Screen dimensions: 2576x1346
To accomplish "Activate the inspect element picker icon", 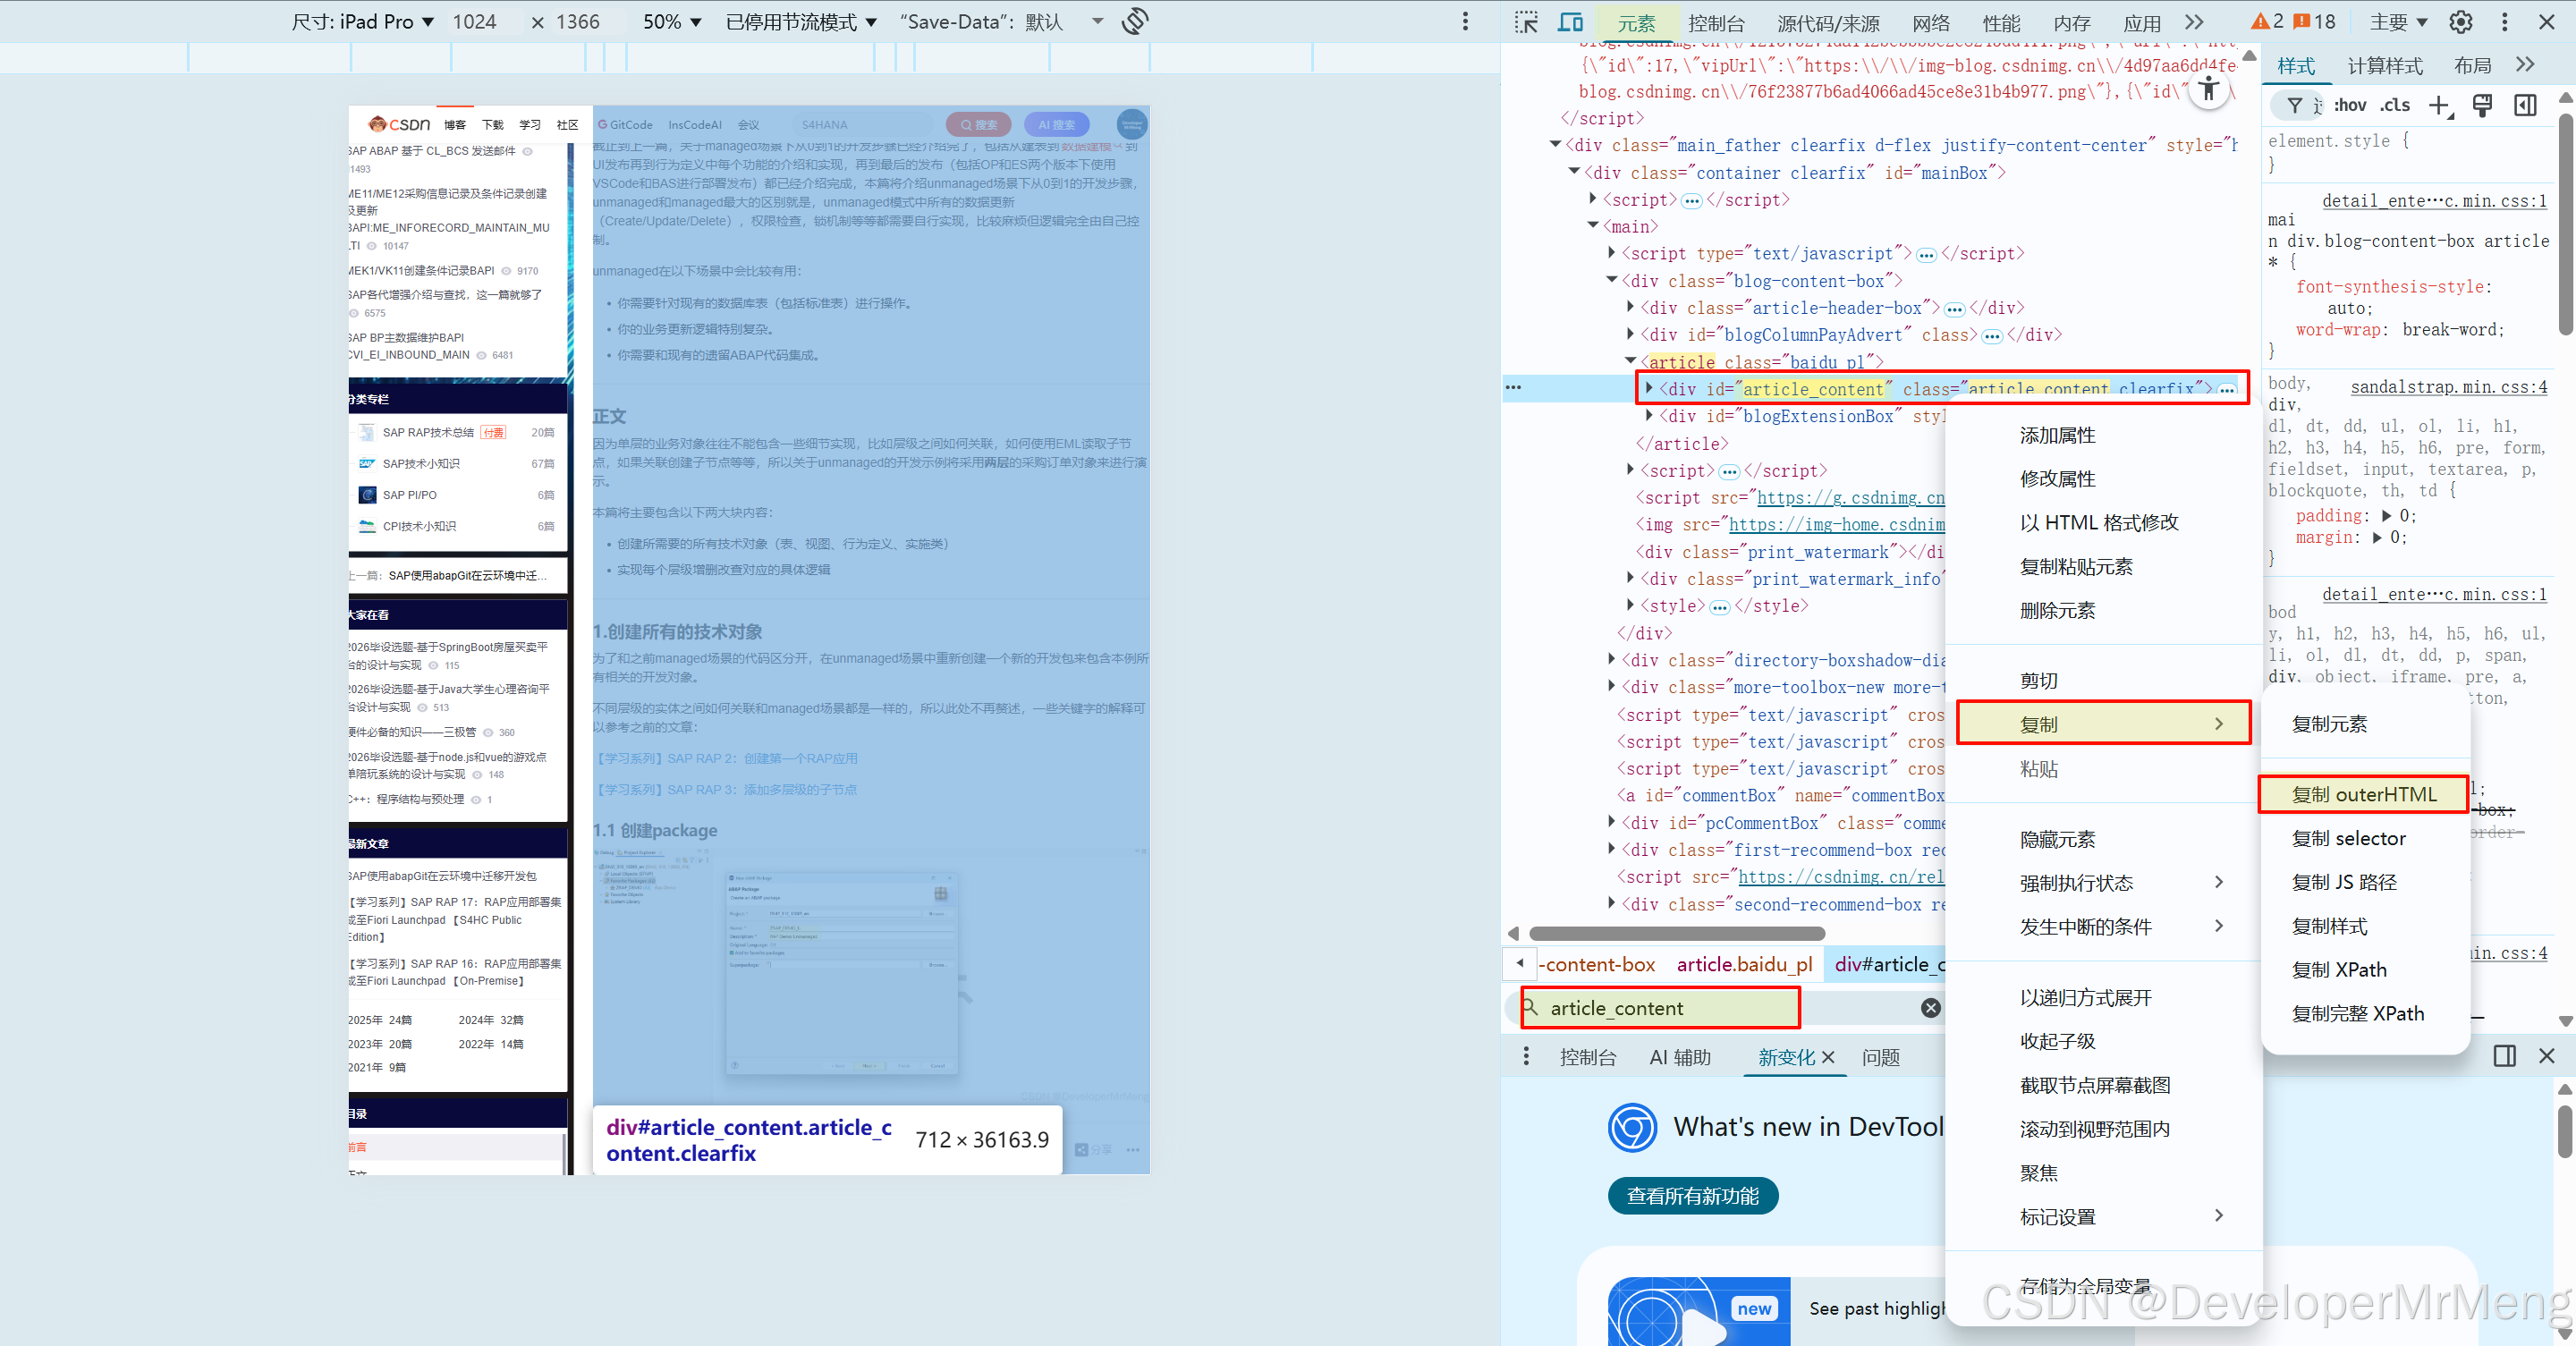I will click(1526, 22).
